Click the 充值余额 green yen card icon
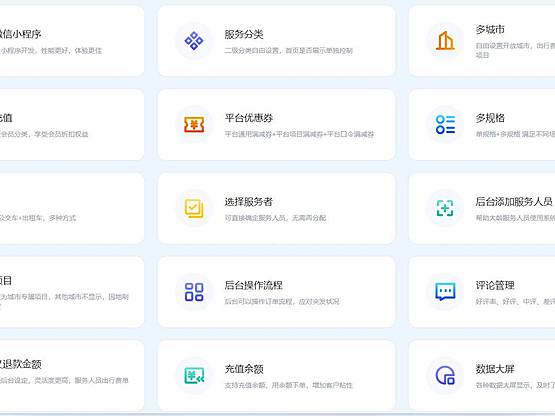The height and width of the screenshot is (416, 555). [194, 376]
